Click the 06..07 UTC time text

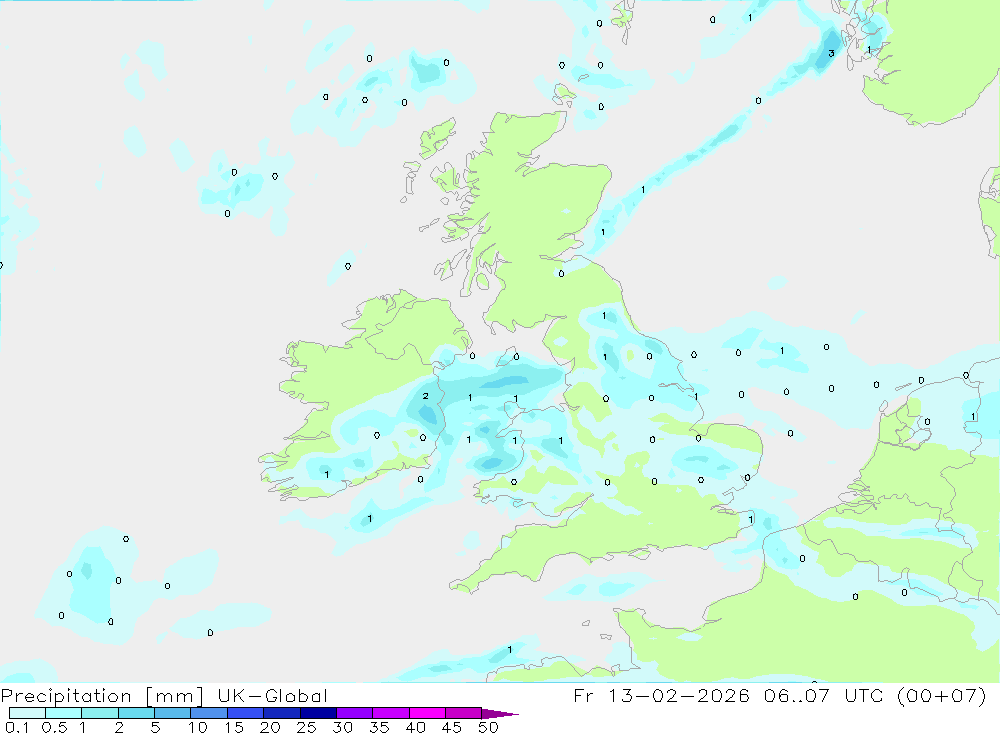click(824, 695)
